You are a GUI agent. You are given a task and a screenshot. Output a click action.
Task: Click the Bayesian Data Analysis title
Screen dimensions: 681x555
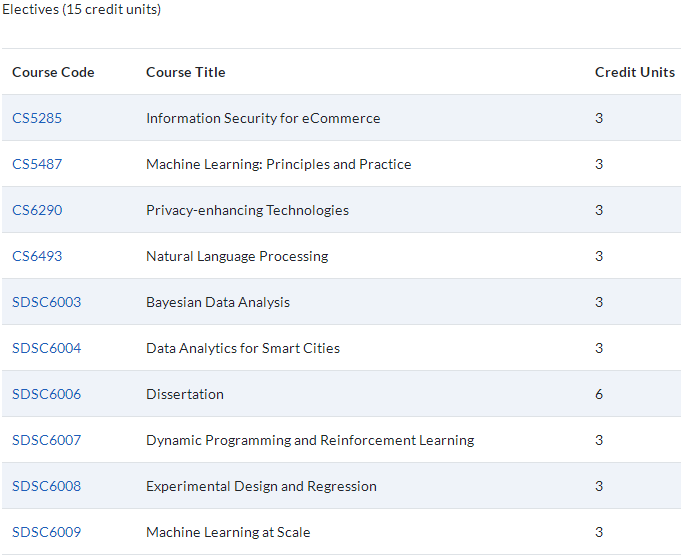tap(218, 302)
